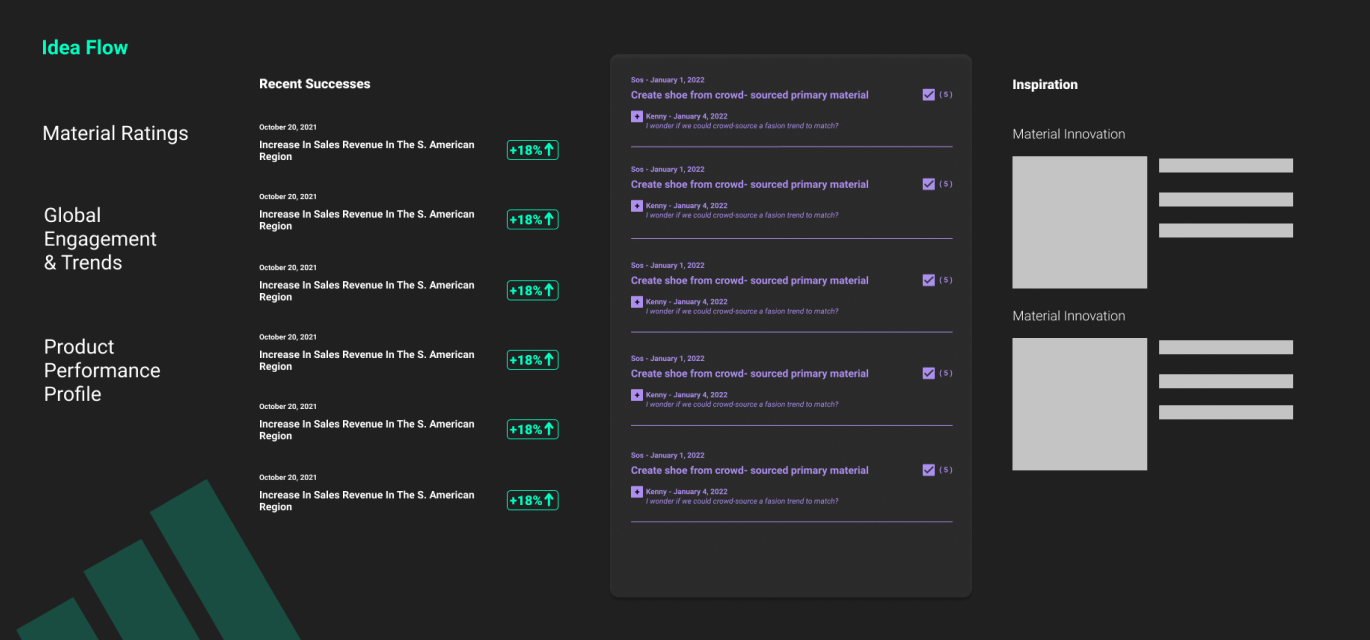This screenshot has width=1370, height=640.
Task: Open third 'Create shoe from crowd- sourced' idea
Action: tap(750, 281)
